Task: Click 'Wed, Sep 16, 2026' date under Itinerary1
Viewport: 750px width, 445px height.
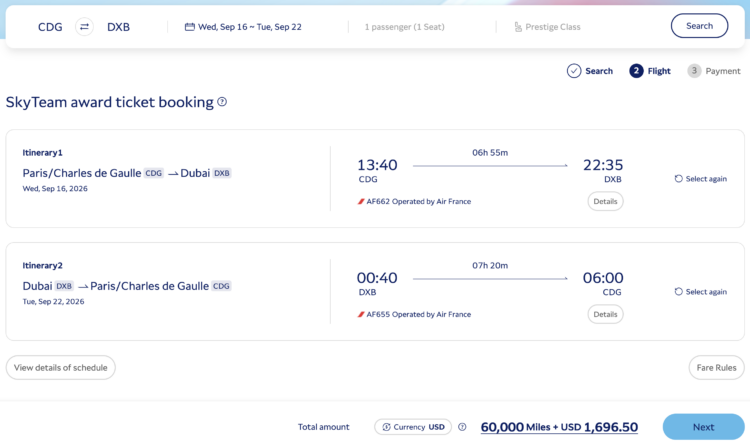Action: [x=55, y=189]
